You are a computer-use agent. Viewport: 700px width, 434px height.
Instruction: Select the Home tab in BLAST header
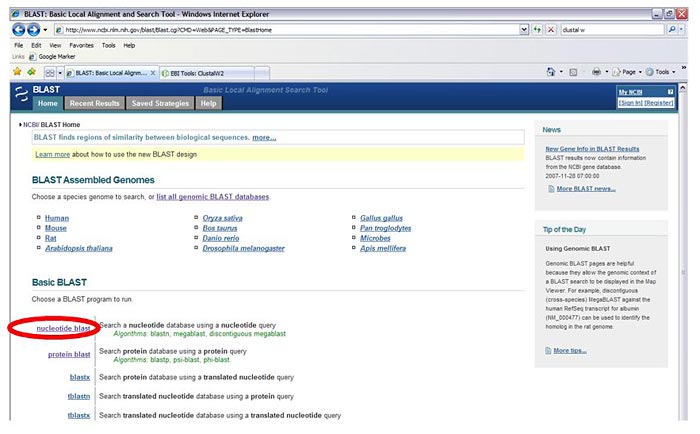point(47,104)
